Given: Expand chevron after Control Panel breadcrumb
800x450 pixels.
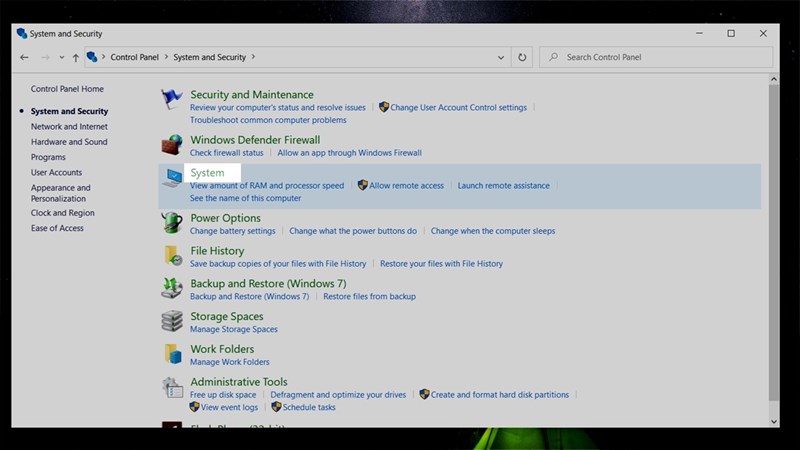Looking at the screenshot, I should (x=166, y=57).
